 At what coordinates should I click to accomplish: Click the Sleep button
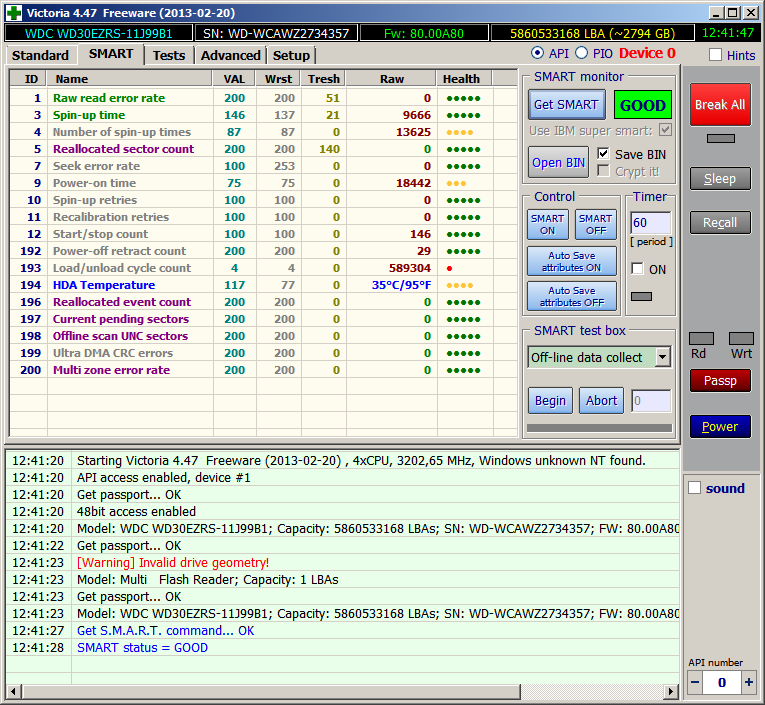(719, 178)
